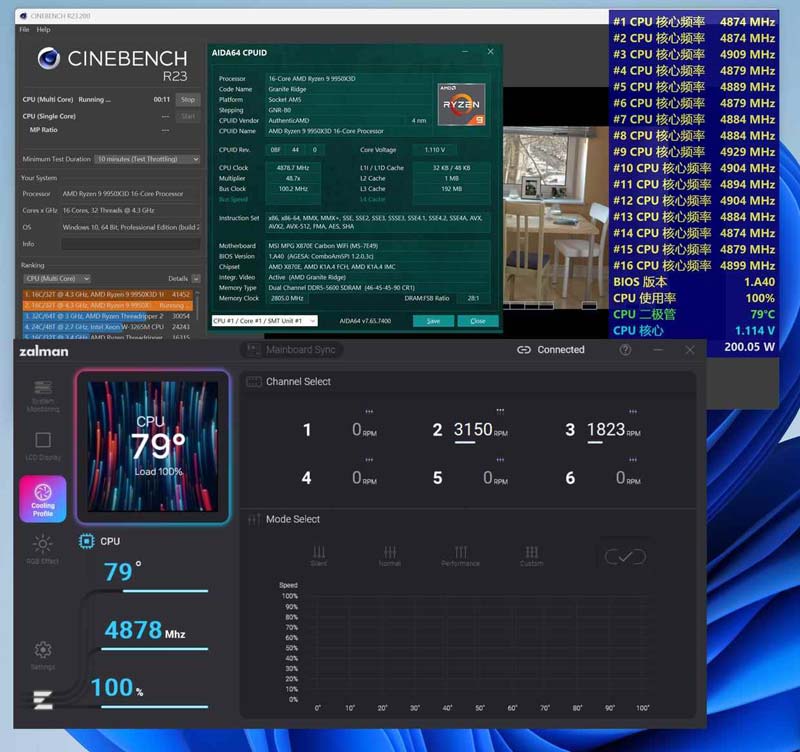The height and width of the screenshot is (752, 800).
Task: Open the CPU (Multi Core) ranking dropdown
Action: tap(57, 279)
